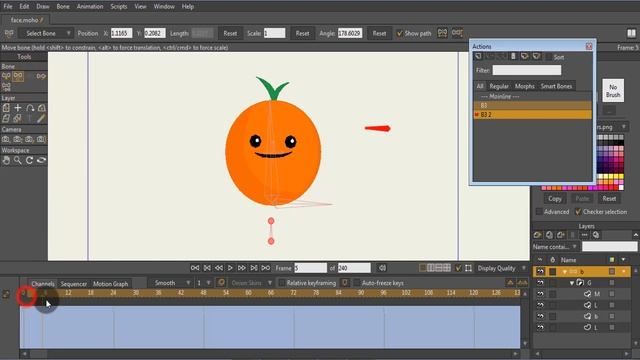640x360 pixels.
Task: Select the Rotate Workspace tool
Action: (x=29, y=160)
